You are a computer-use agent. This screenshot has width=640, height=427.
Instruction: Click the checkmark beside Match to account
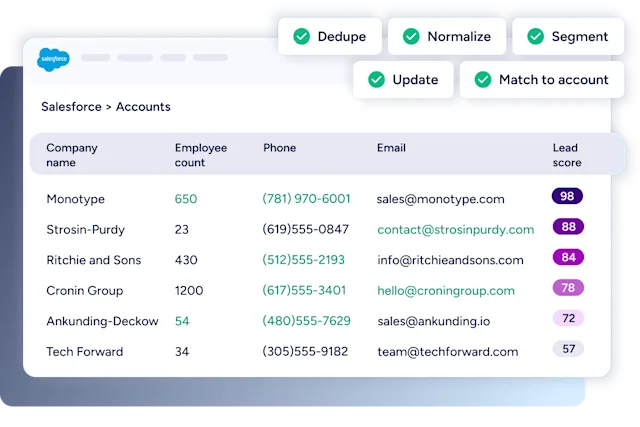tap(483, 80)
